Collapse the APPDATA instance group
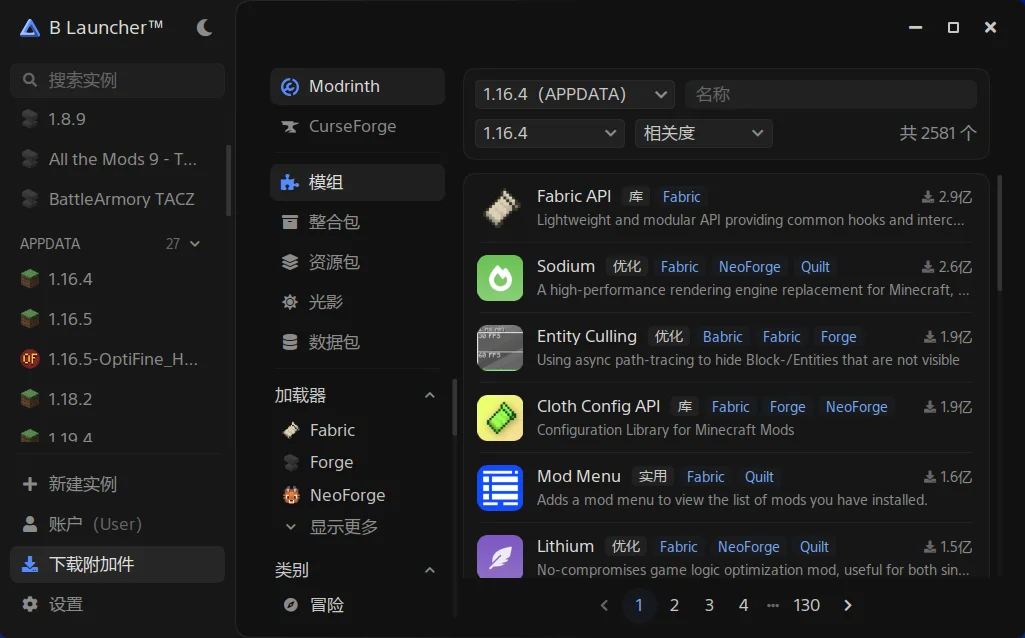Screen dimensions: 1025x638 click(195, 244)
